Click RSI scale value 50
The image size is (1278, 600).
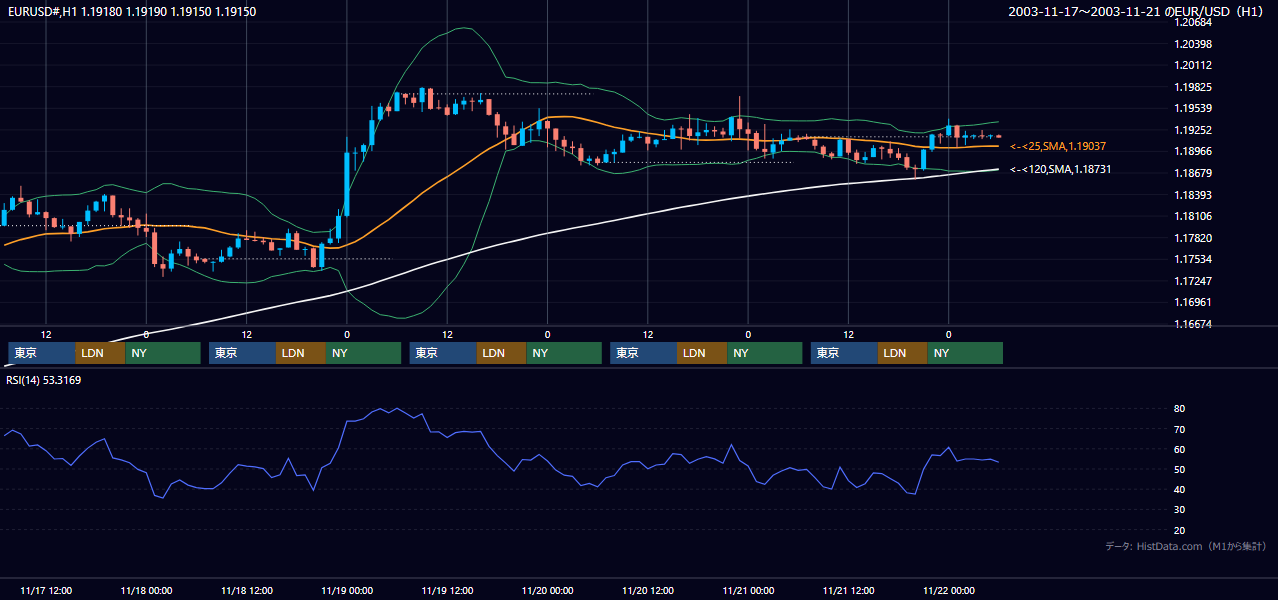click(1180, 469)
